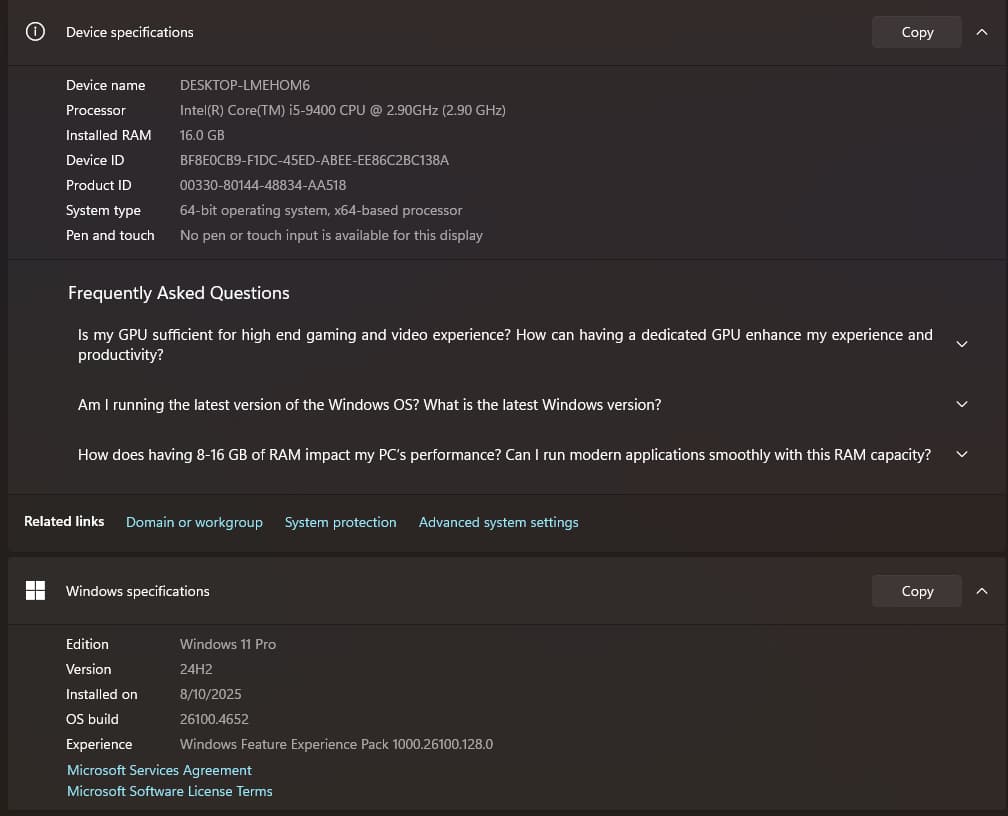Expand the 8-16 GB RAM FAQ chevron
Image resolution: width=1008 pixels, height=816 pixels.
pos(962,455)
